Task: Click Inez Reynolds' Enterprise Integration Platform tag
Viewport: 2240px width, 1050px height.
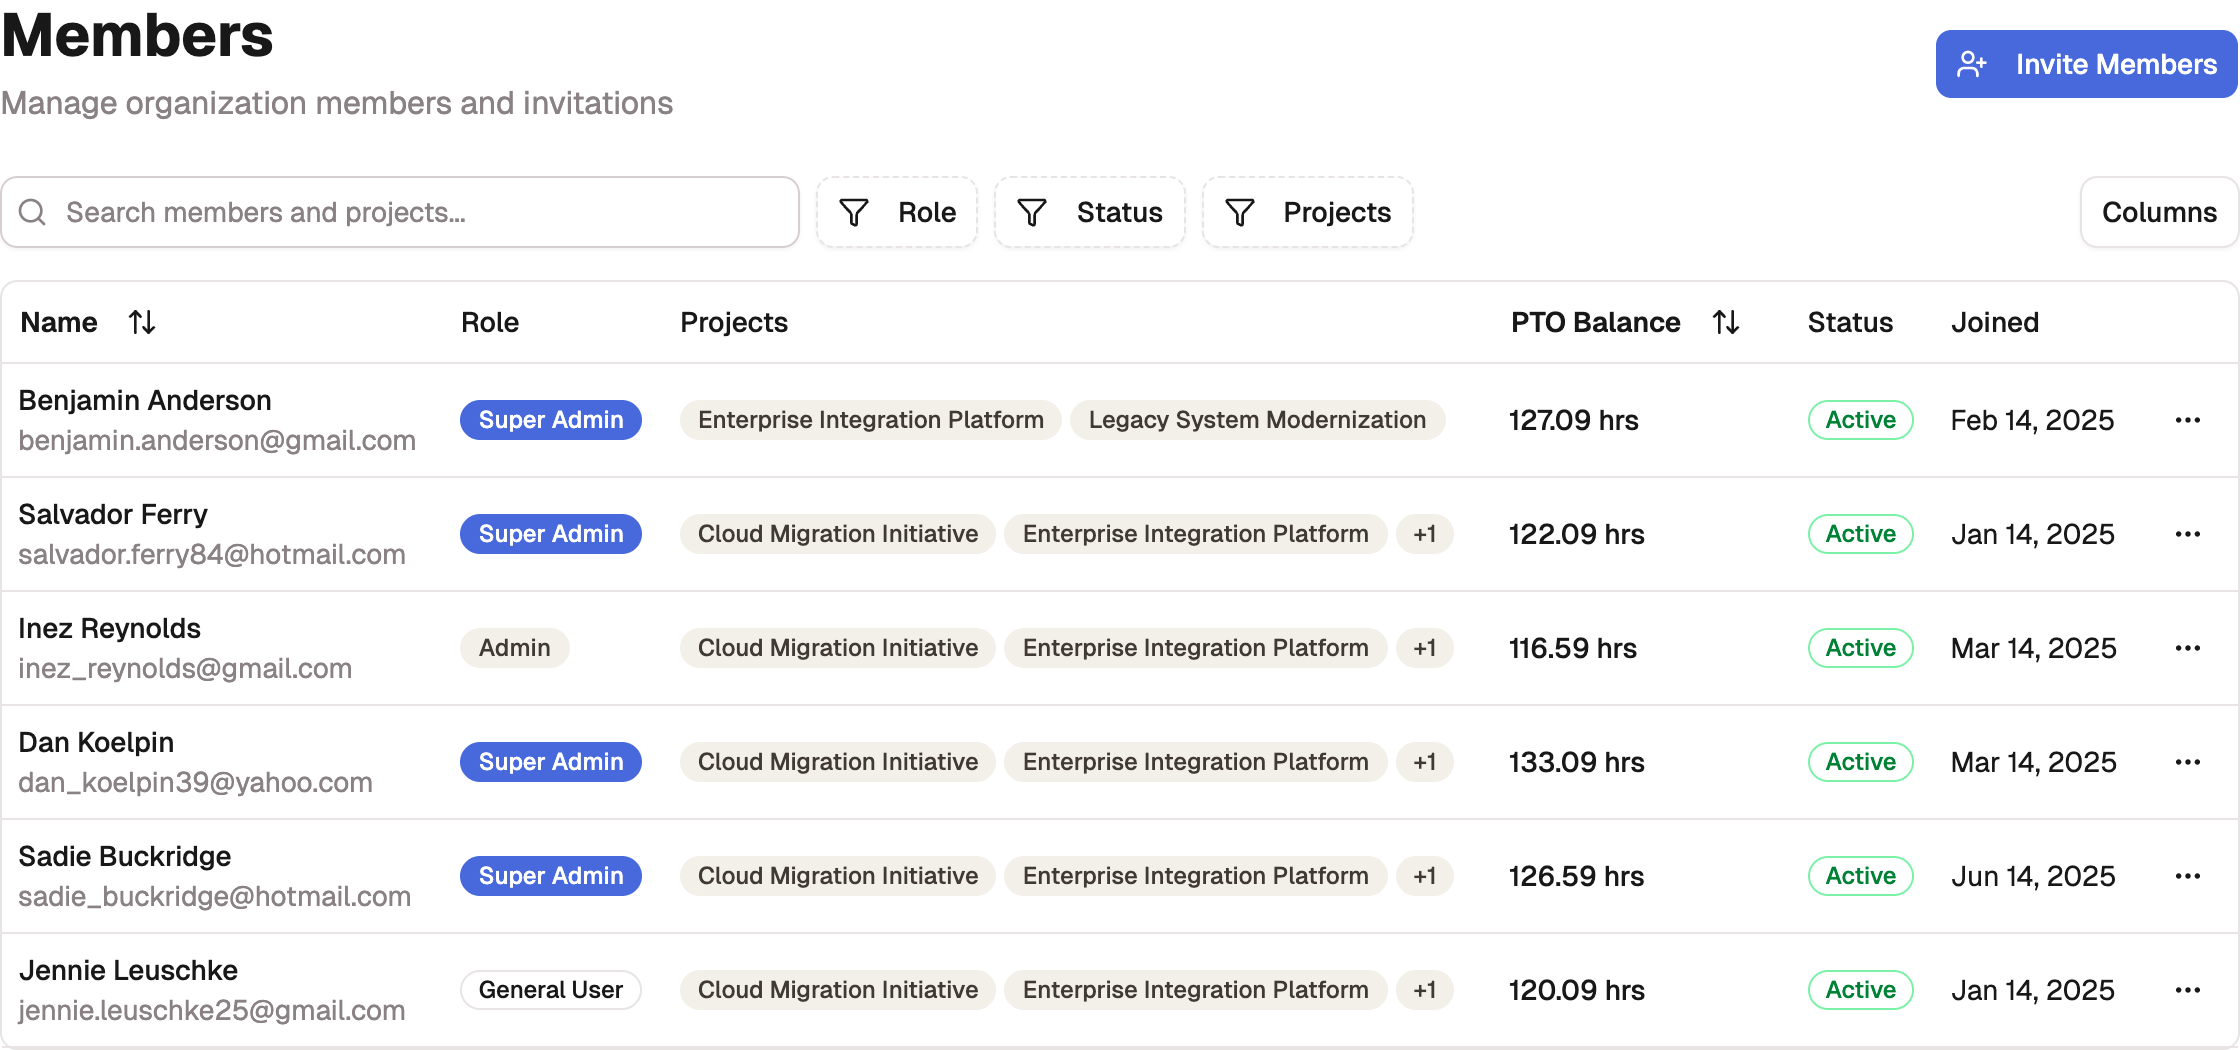Action: click(x=1196, y=648)
